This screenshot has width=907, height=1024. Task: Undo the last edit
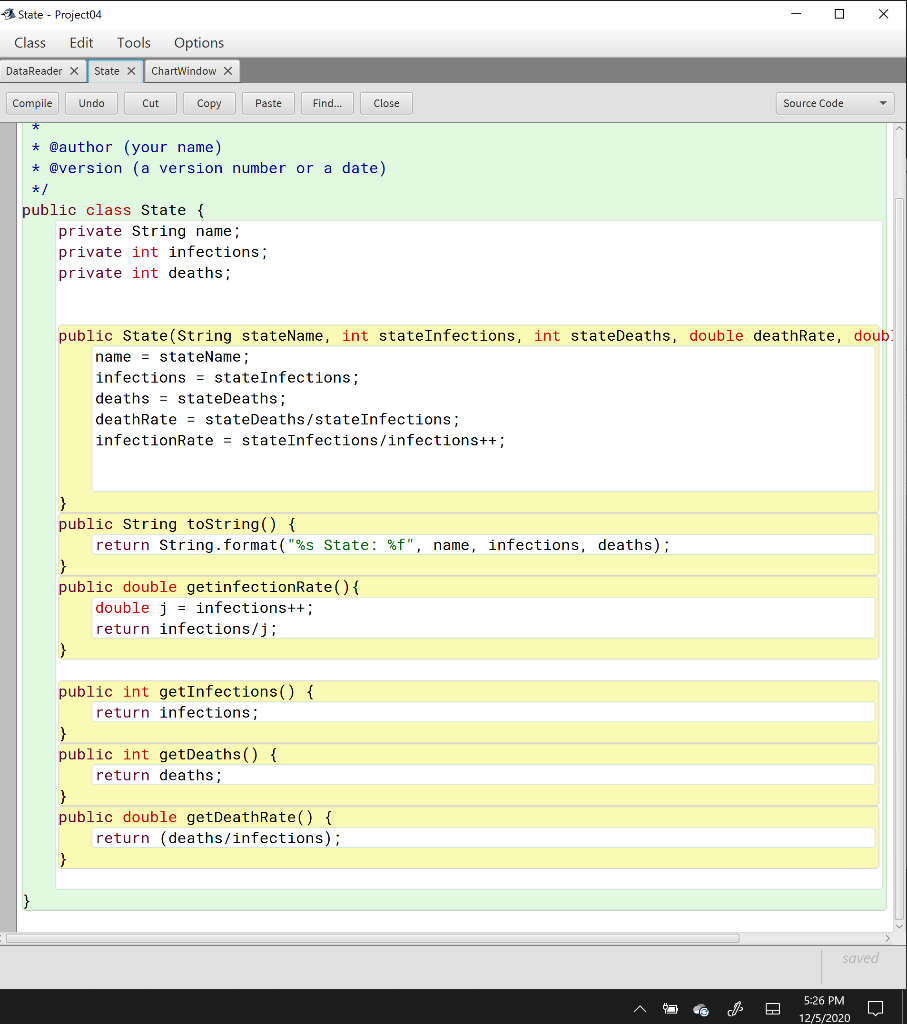click(x=91, y=102)
